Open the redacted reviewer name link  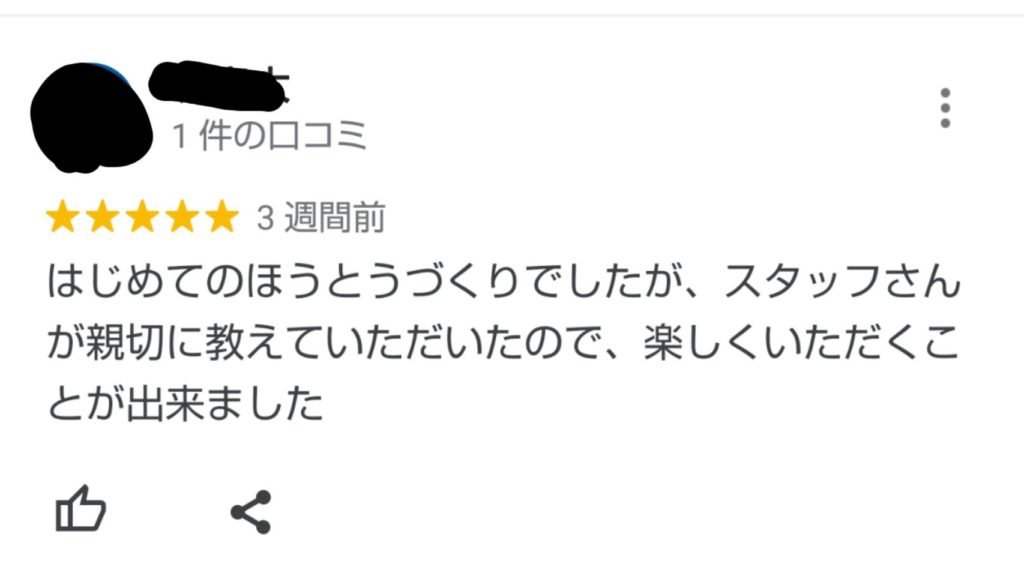pyautogui.click(x=219, y=85)
